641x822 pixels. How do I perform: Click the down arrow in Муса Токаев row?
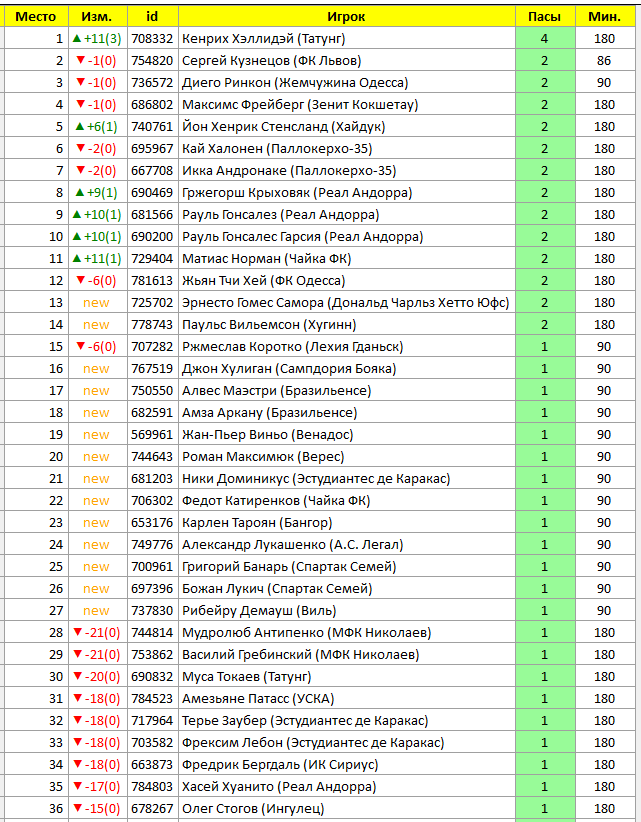[78, 676]
